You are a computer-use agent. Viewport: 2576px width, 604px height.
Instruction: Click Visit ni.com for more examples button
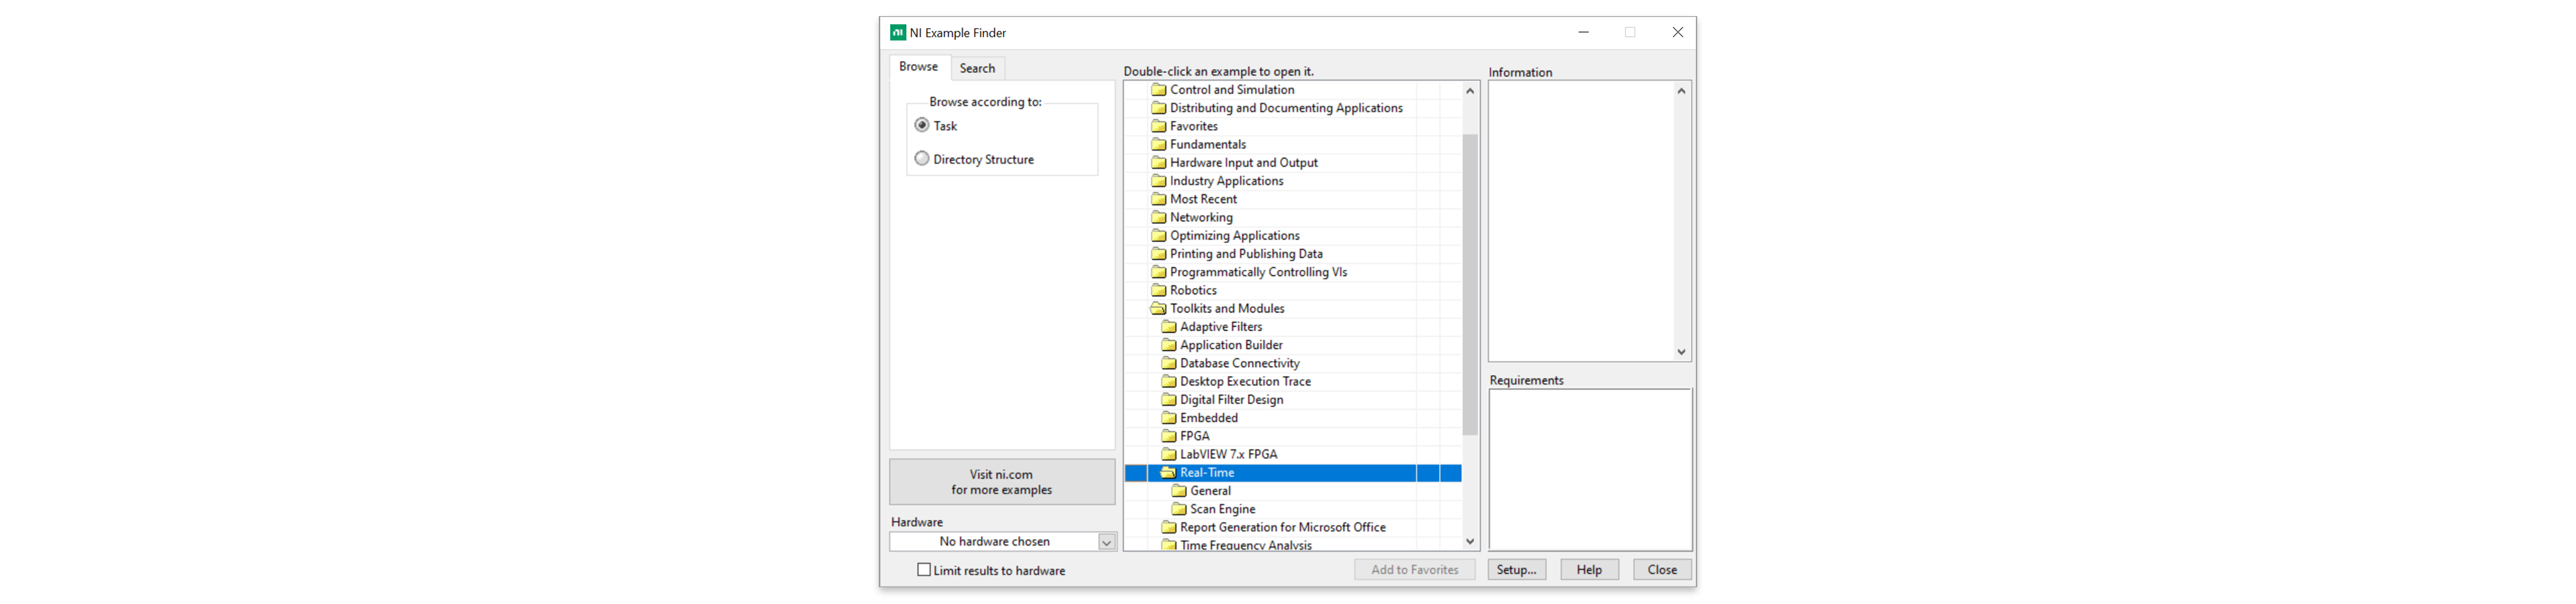[1002, 482]
